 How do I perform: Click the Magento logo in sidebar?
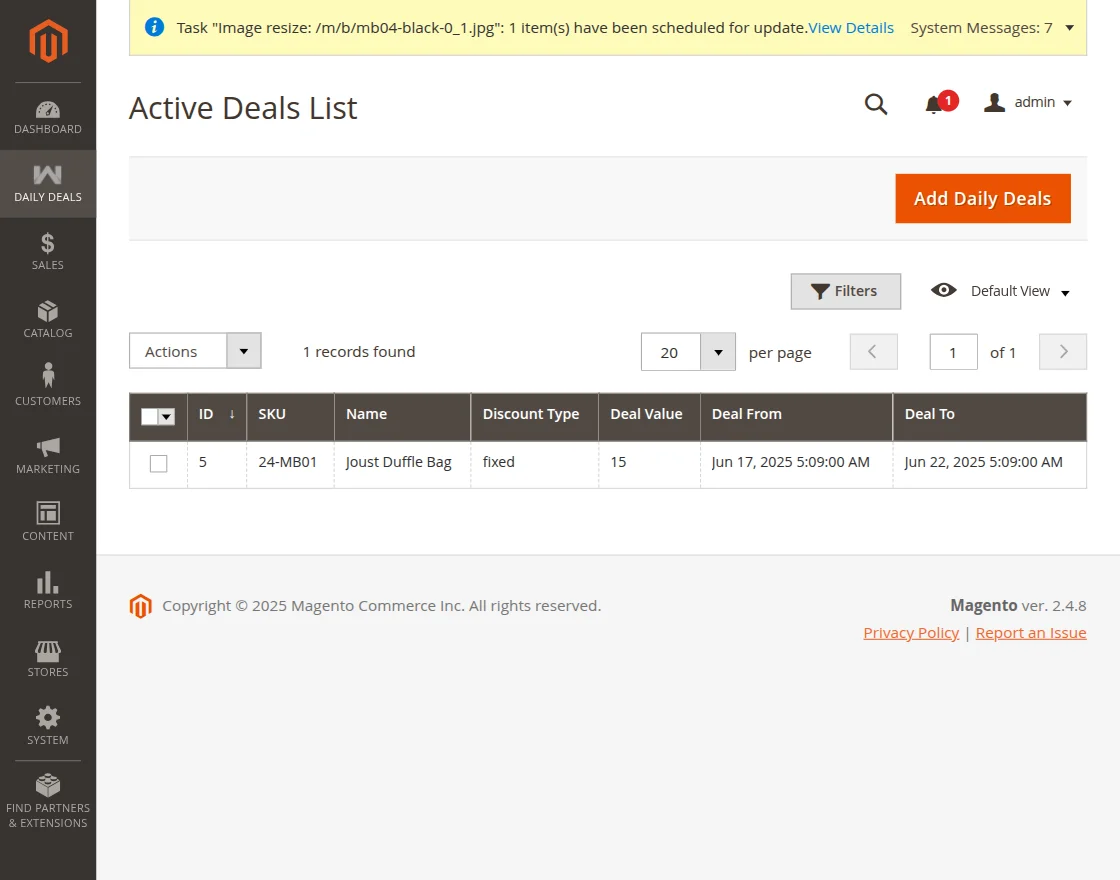(x=48, y=41)
